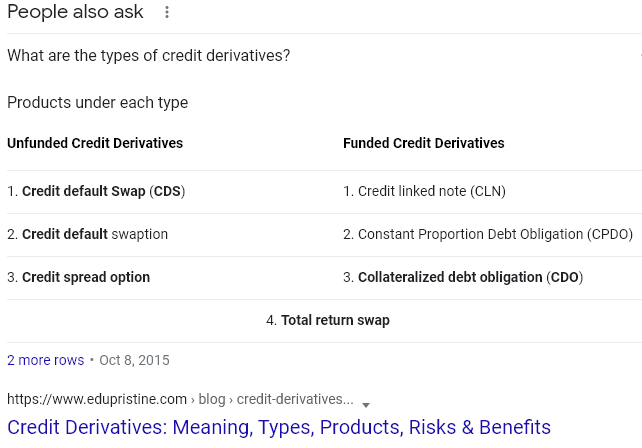Image resolution: width=642 pixels, height=448 pixels.
Task: Click the 'Oct 8, 2015' date text
Action: coord(134,360)
